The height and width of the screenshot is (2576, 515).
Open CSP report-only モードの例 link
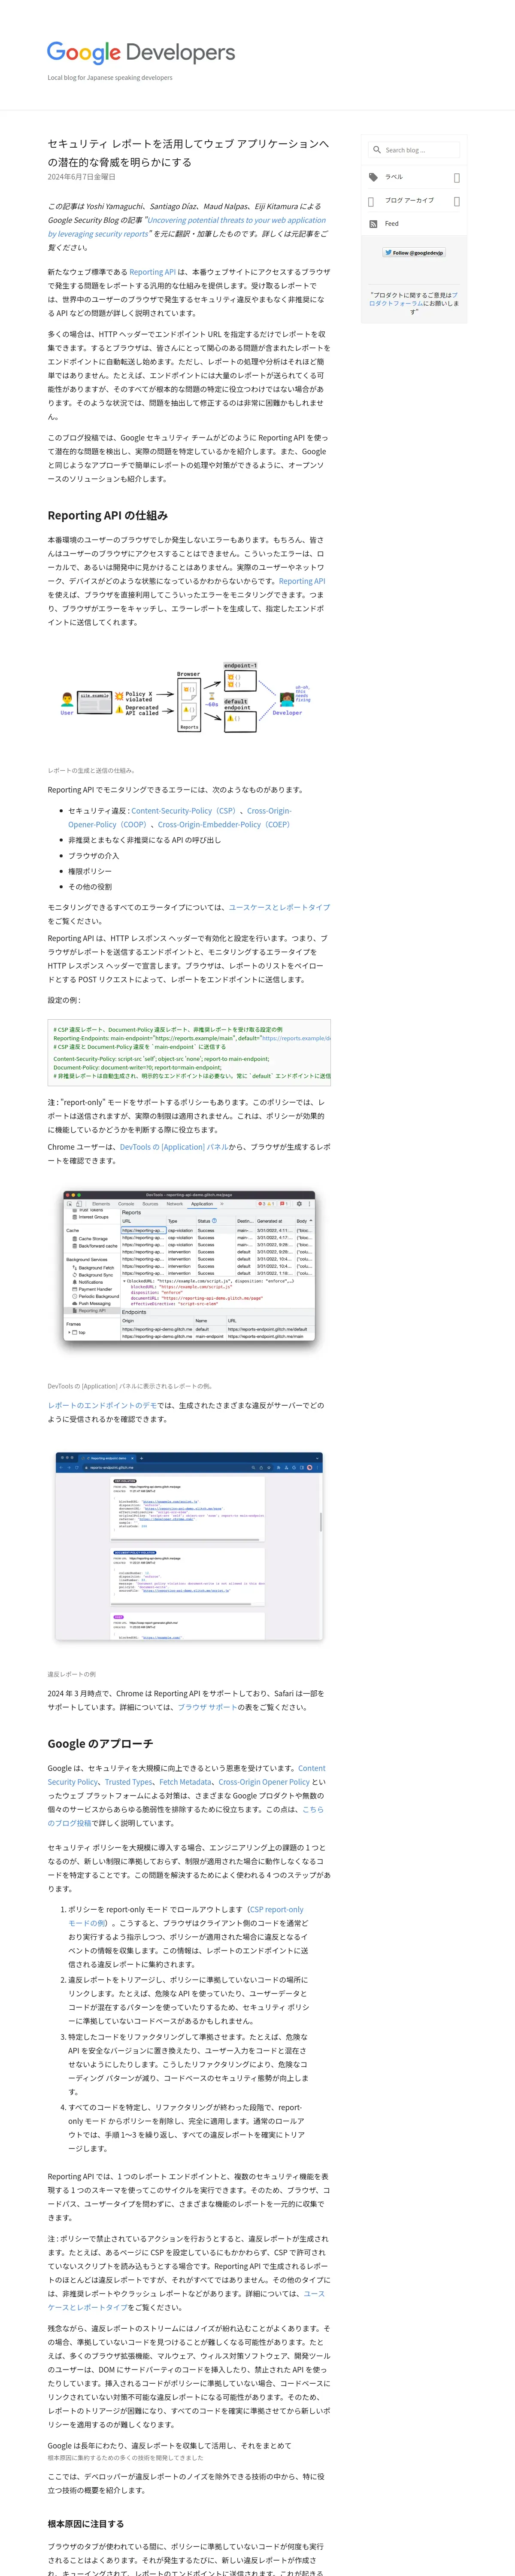click(186, 1916)
